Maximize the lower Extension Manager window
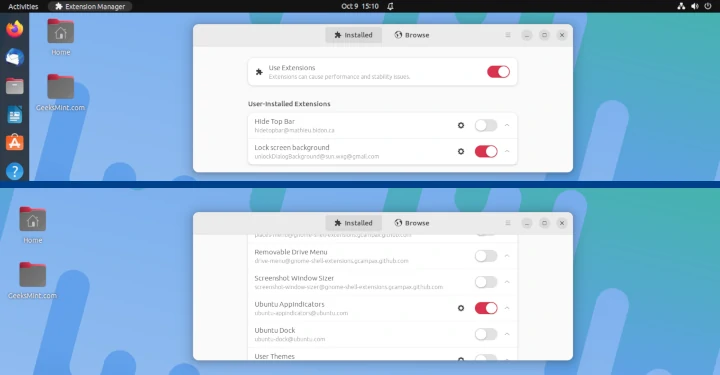The image size is (720, 375). point(544,223)
